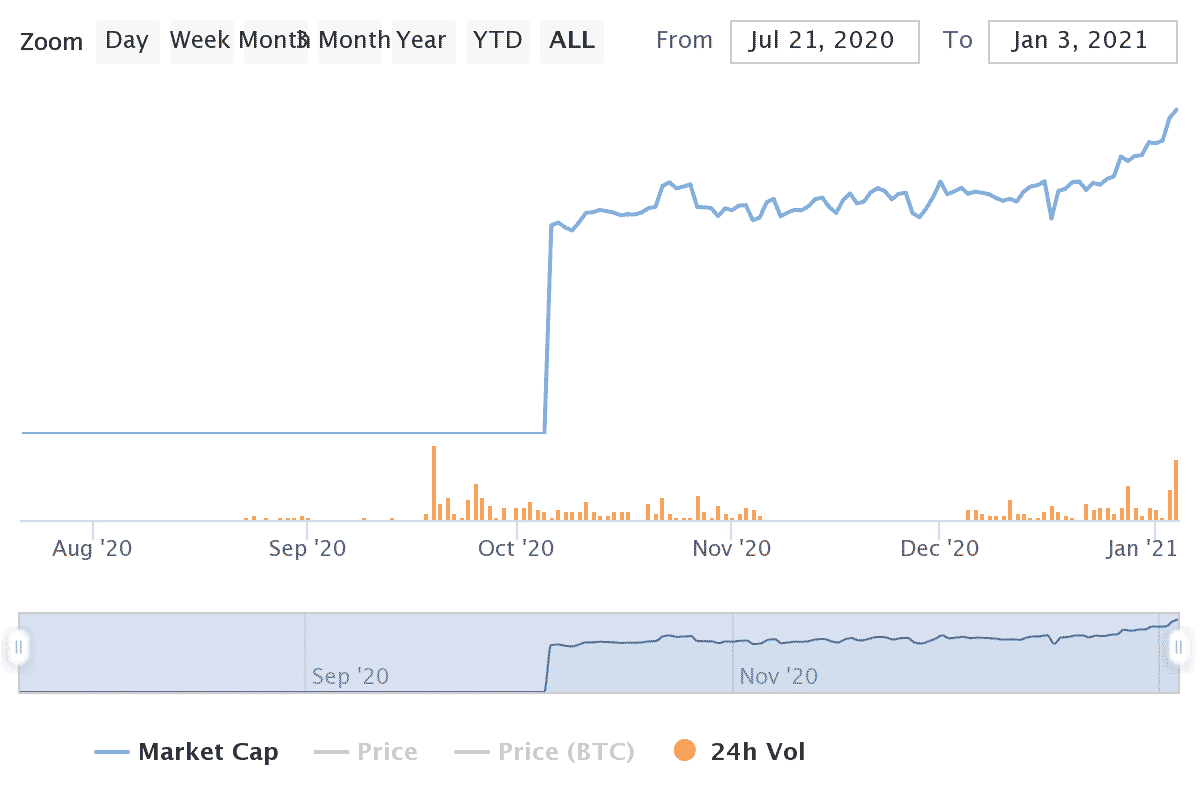1200x800 pixels.
Task: Toggle 24h Vol legend orange dot
Action: 685,751
